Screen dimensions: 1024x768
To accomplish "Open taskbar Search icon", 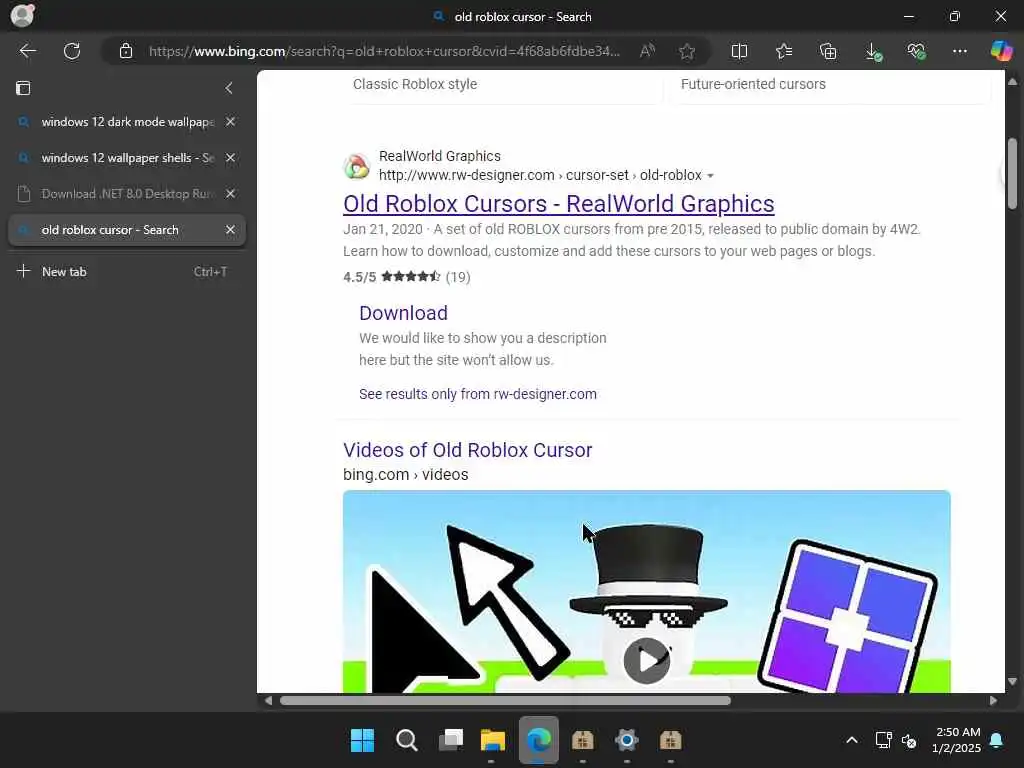I will (x=406, y=740).
